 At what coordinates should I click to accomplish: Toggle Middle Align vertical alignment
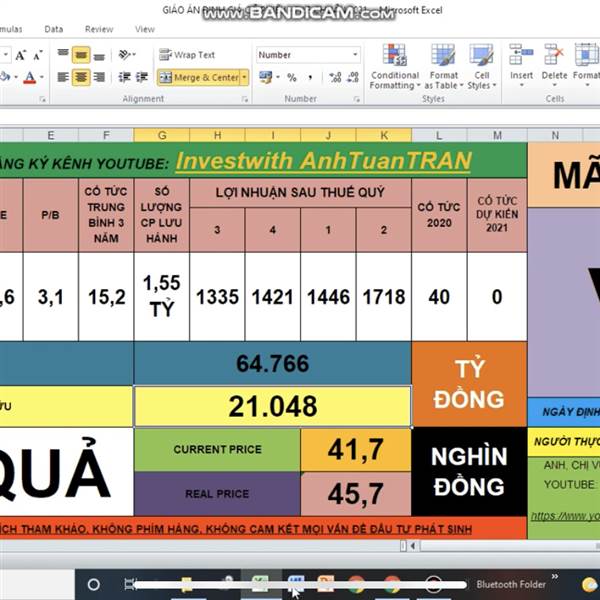tap(81, 55)
